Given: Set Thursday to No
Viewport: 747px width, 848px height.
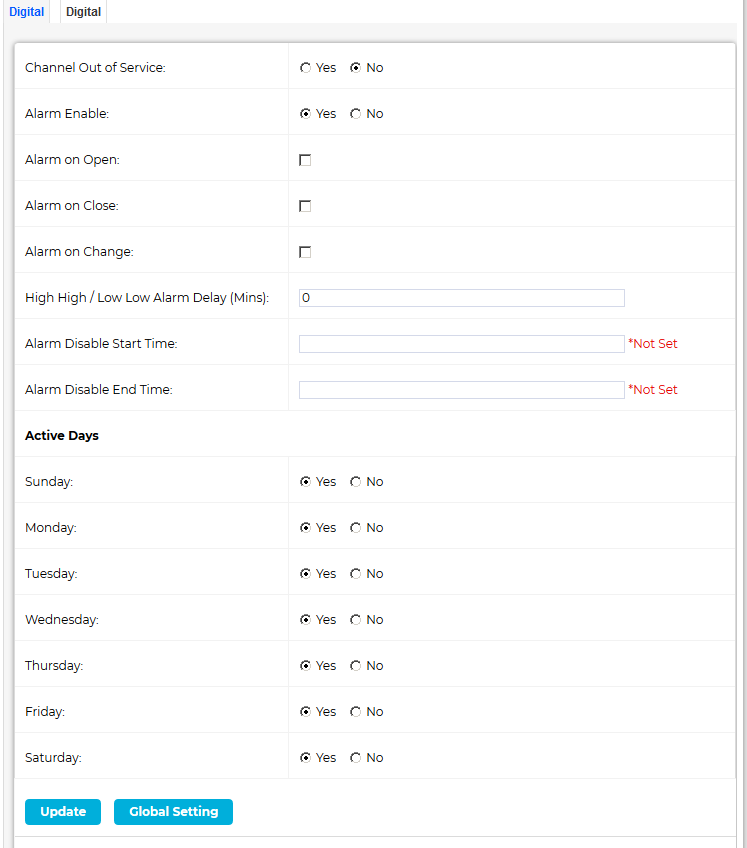Looking at the screenshot, I should (x=355, y=665).
